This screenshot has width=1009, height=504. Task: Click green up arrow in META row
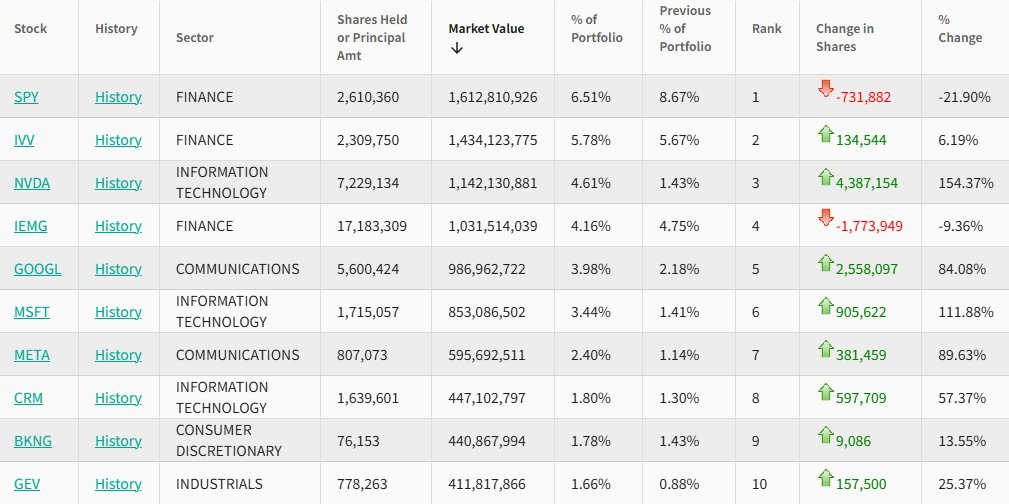(x=826, y=349)
